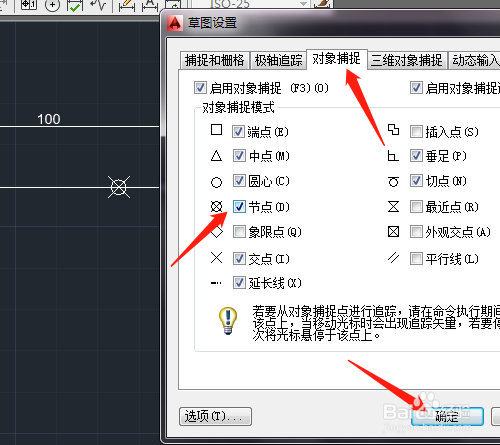This screenshot has width=500, height=445.
Task: Open the 动态输入 tab
Action: [475, 60]
